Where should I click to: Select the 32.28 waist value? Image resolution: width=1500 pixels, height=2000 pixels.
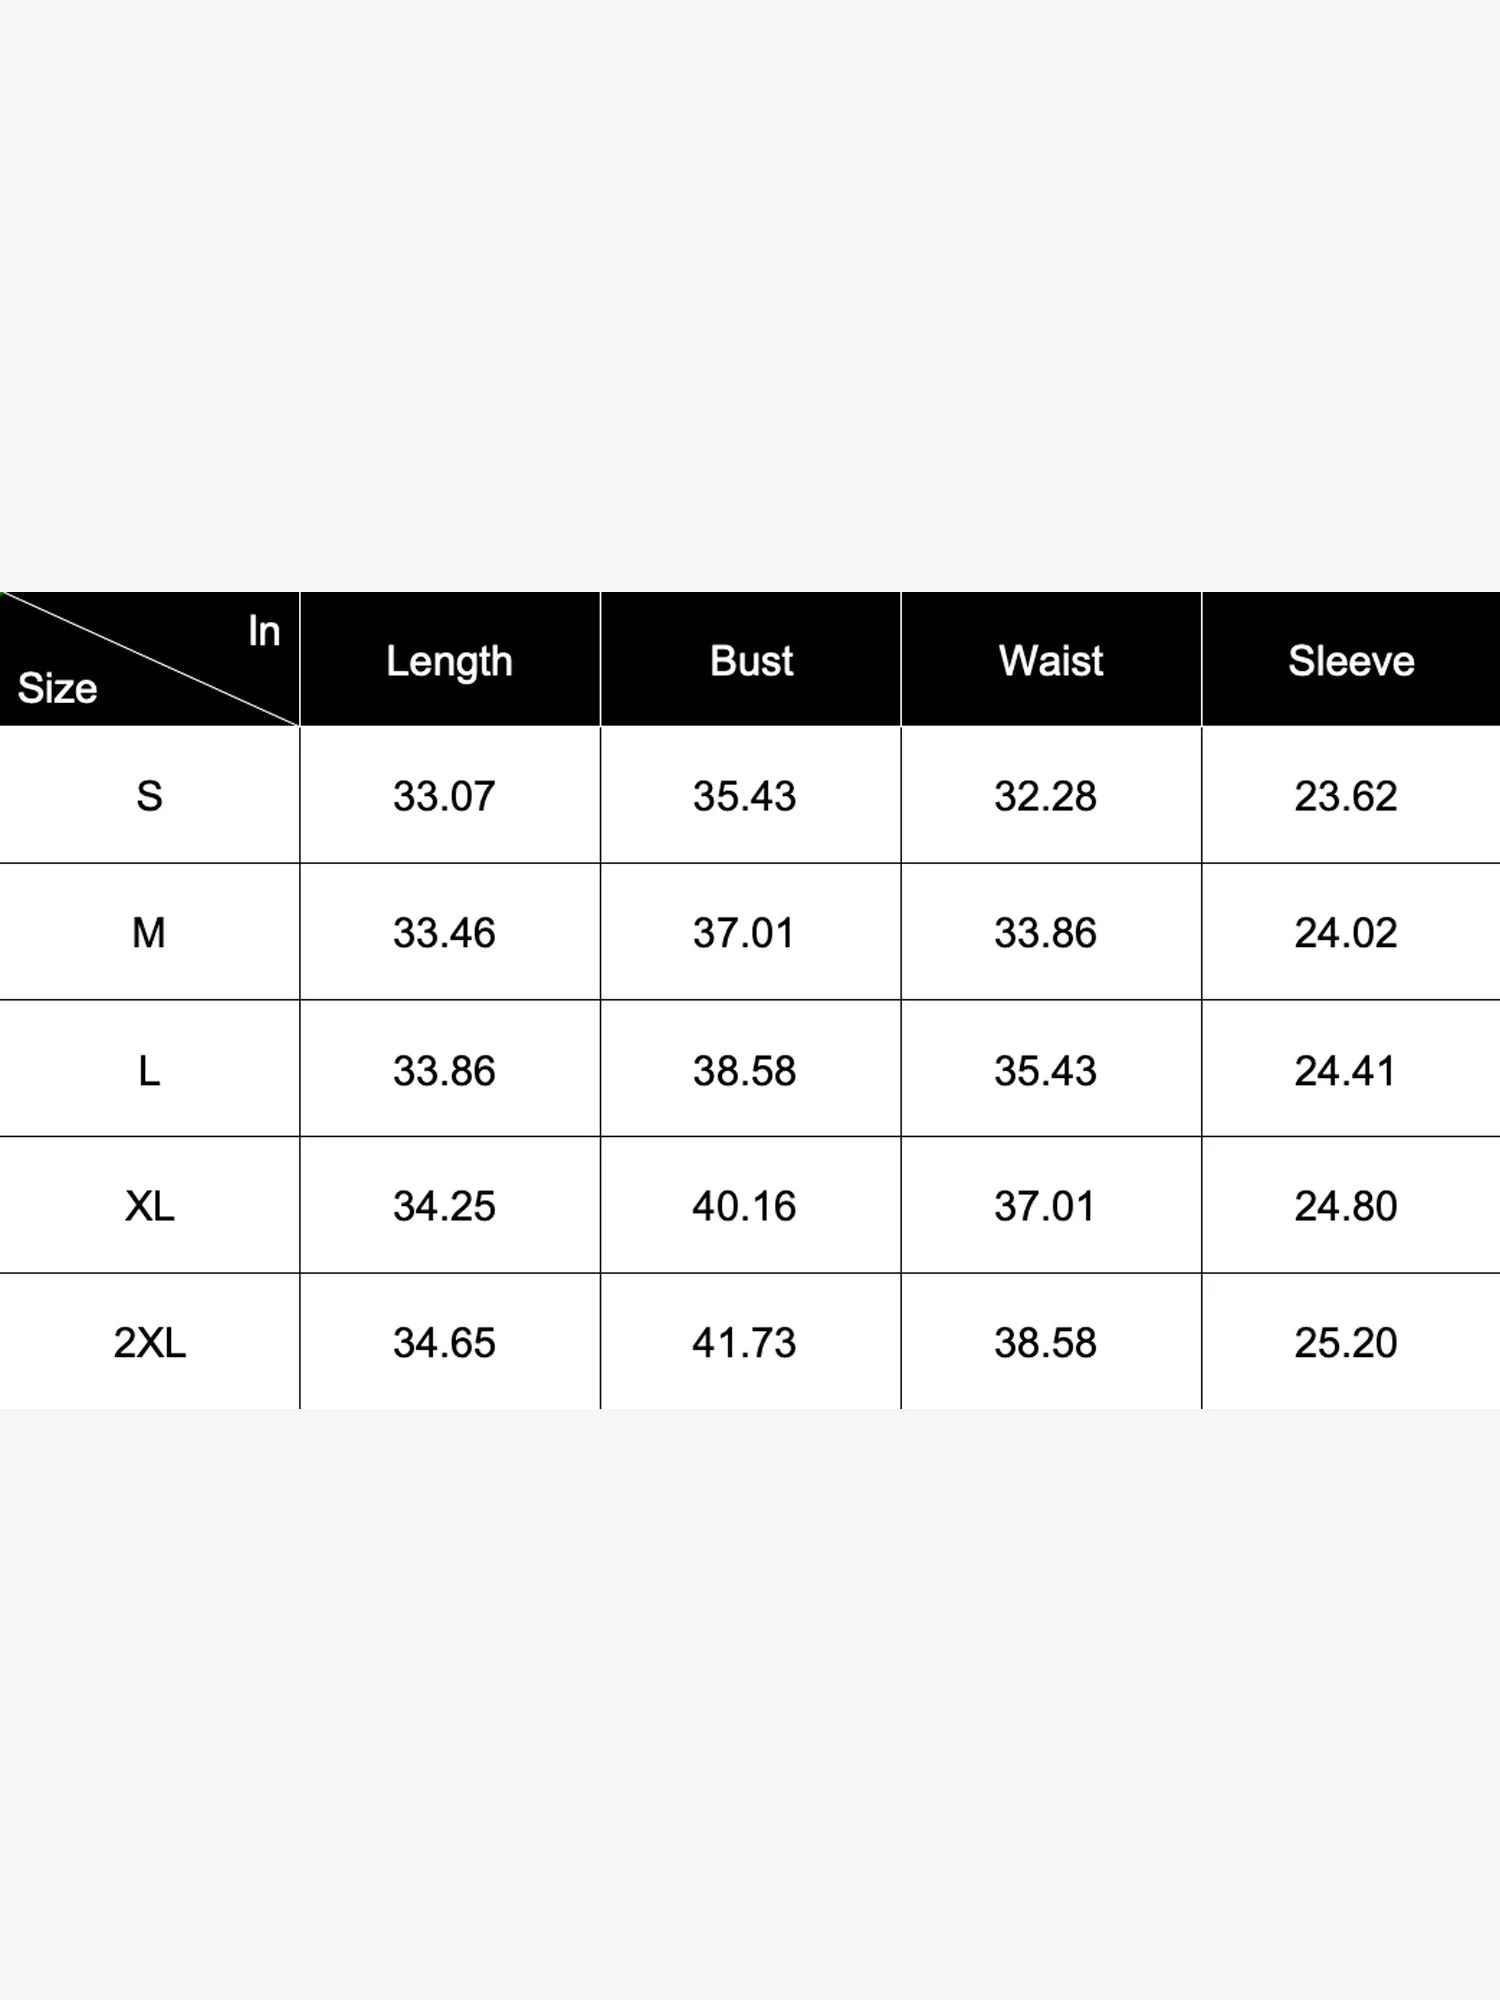coord(1045,796)
